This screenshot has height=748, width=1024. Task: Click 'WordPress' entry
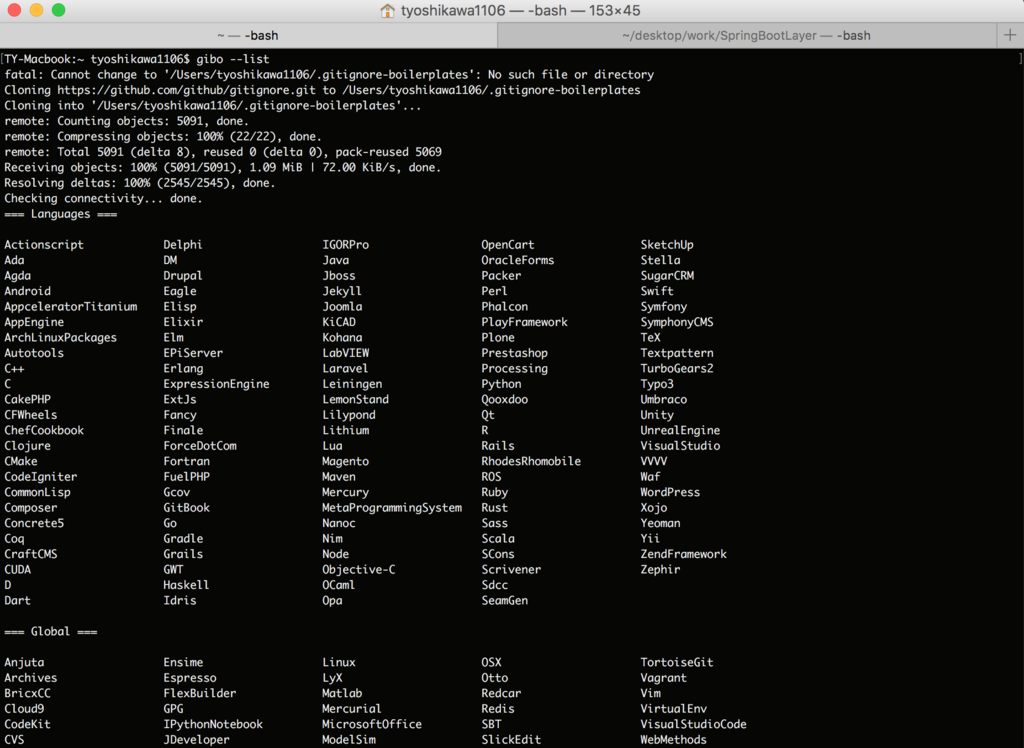(x=670, y=493)
